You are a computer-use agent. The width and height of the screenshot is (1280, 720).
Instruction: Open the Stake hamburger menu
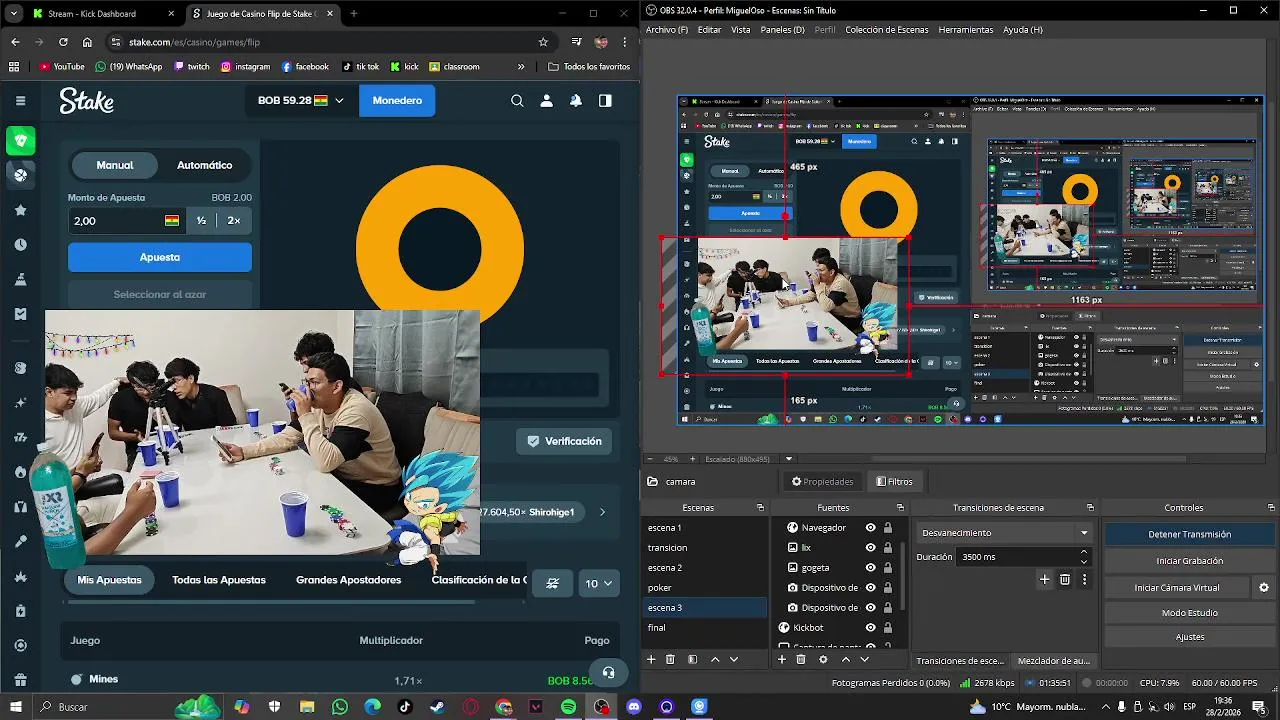(20, 100)
